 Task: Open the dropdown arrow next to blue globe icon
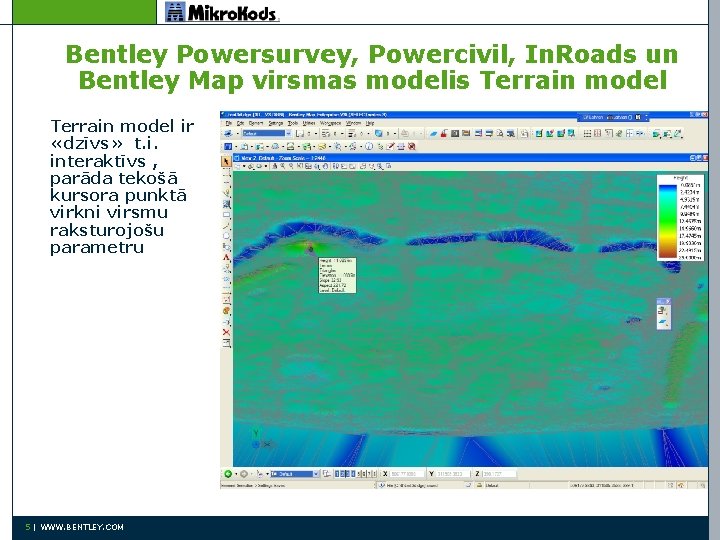pos(395,134)
